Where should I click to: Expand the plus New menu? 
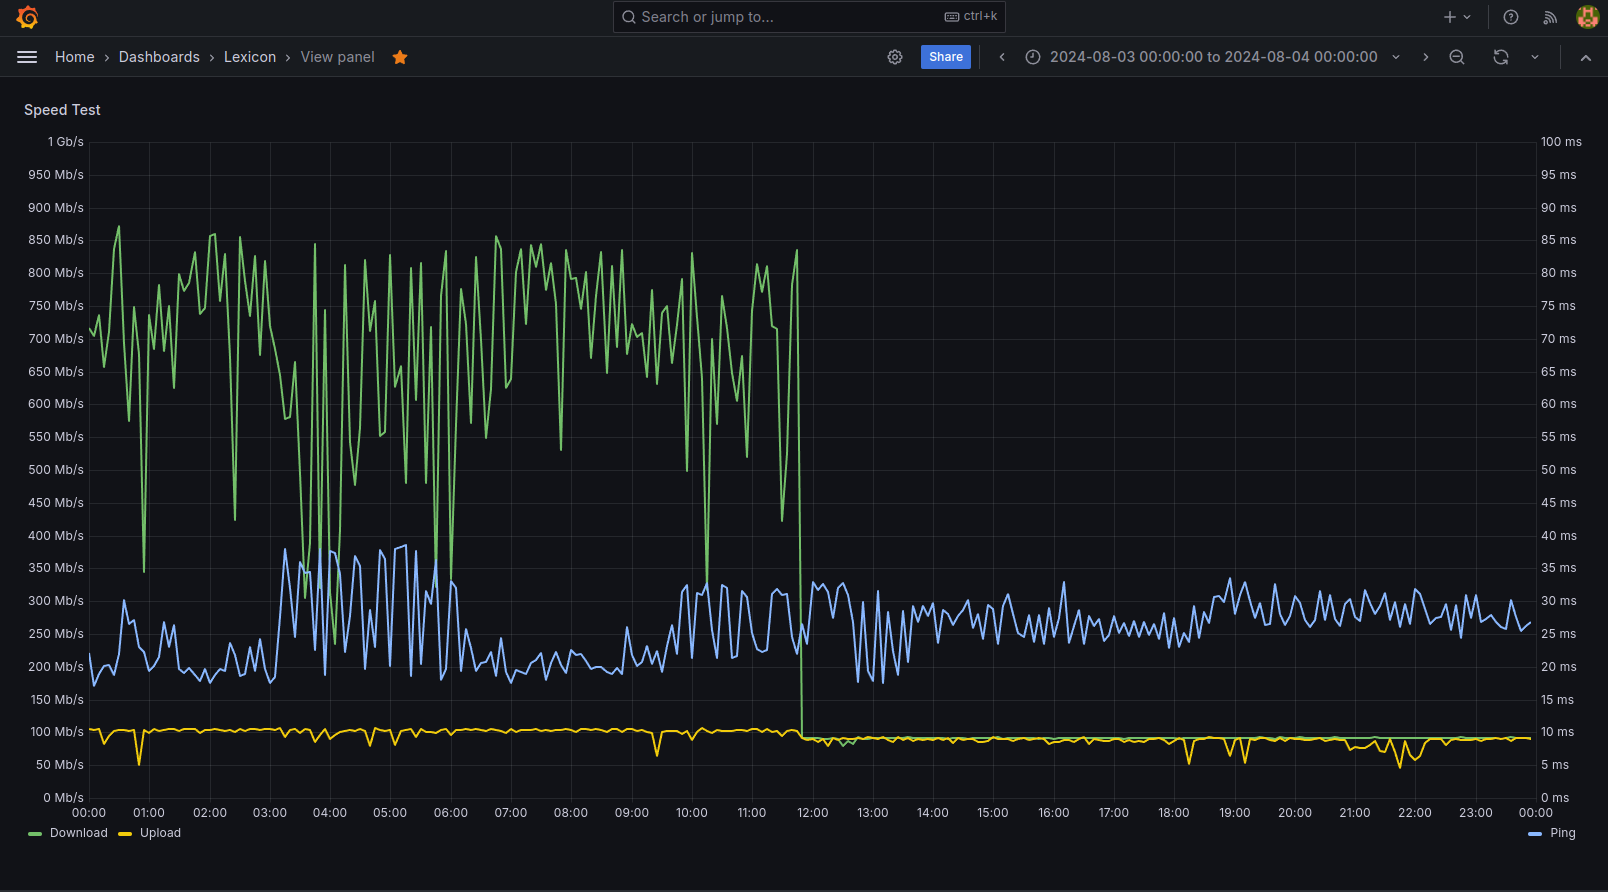(1457, 17)
